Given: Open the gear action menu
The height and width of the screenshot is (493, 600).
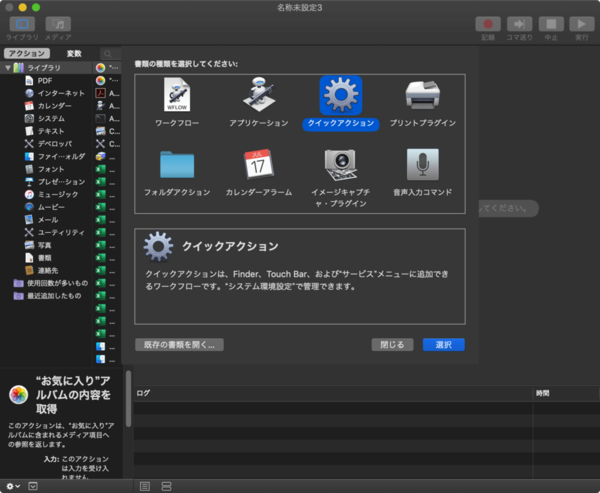Looking at the screenshot, I should tap(13, 486).
